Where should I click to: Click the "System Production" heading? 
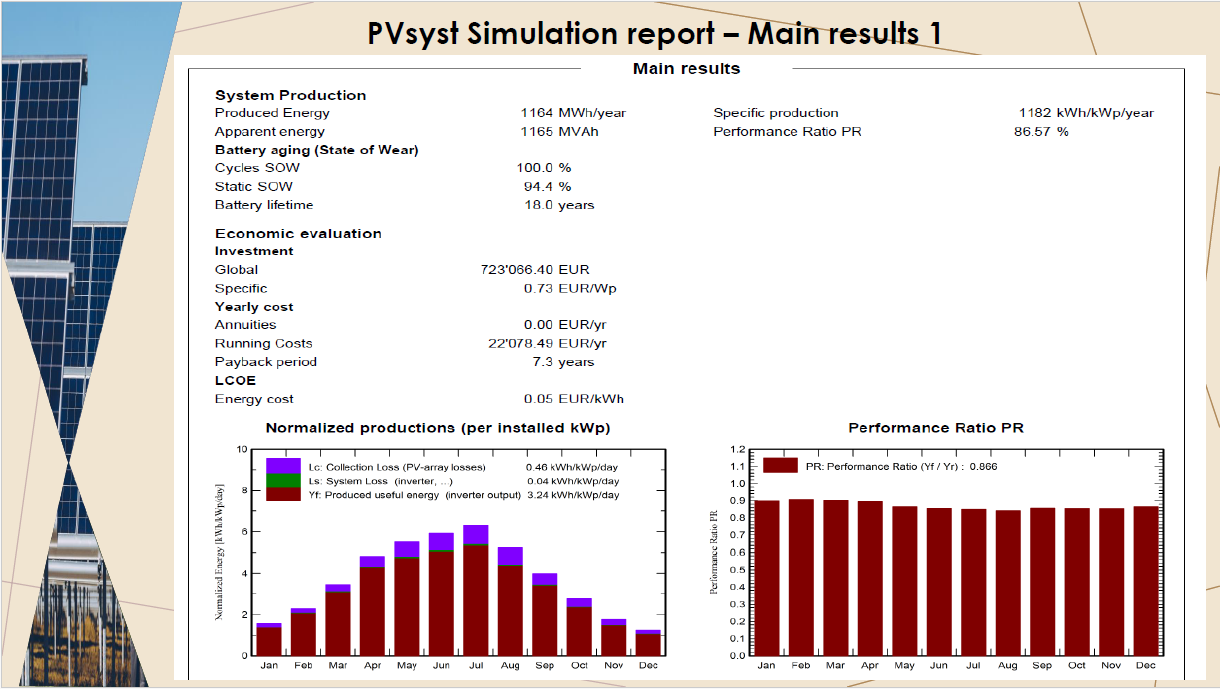pos(290,95)
